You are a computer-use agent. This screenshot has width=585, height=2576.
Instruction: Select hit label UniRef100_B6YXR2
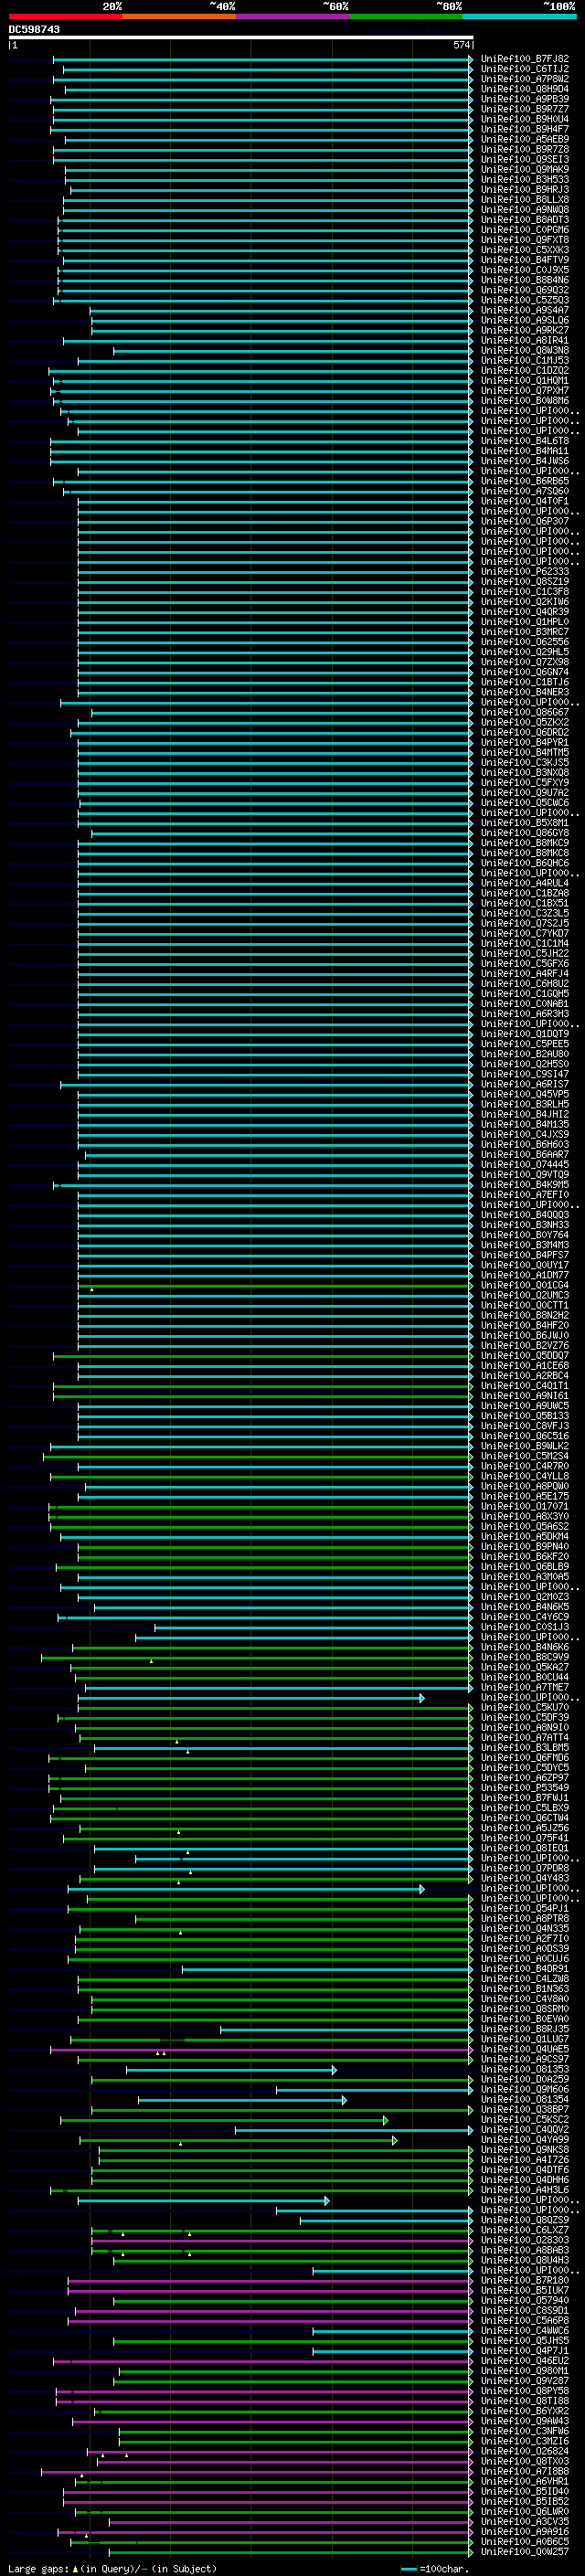(x=525, y=2411)
